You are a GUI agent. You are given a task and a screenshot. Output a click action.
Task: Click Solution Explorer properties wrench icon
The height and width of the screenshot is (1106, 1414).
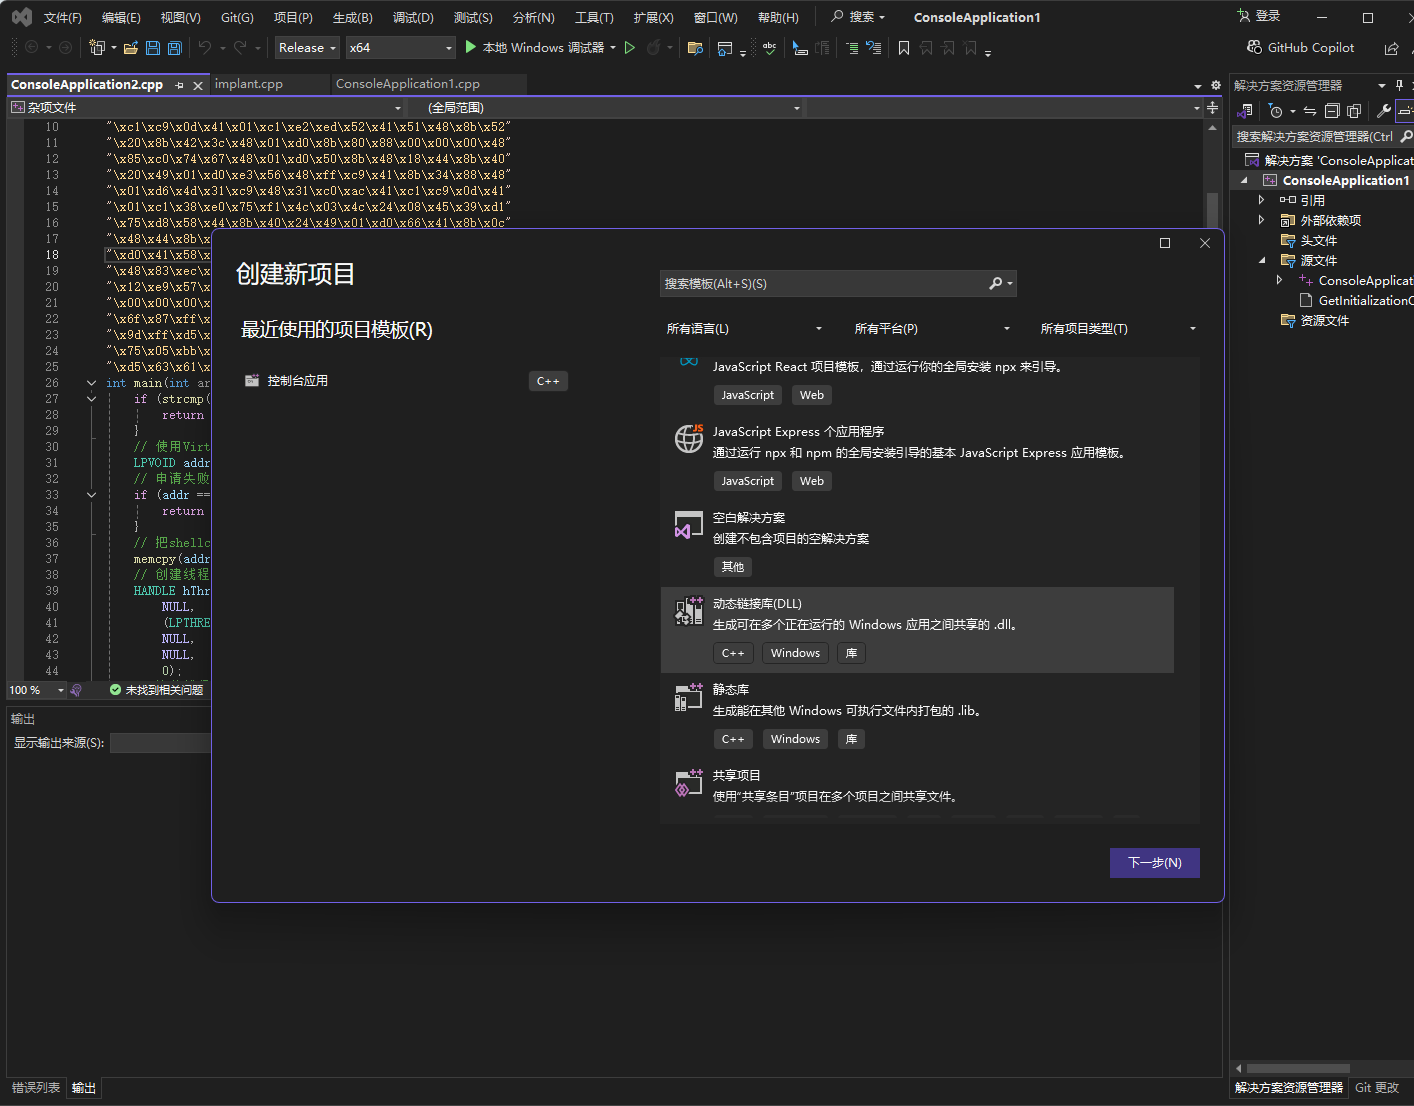[x=1384, y=111]
